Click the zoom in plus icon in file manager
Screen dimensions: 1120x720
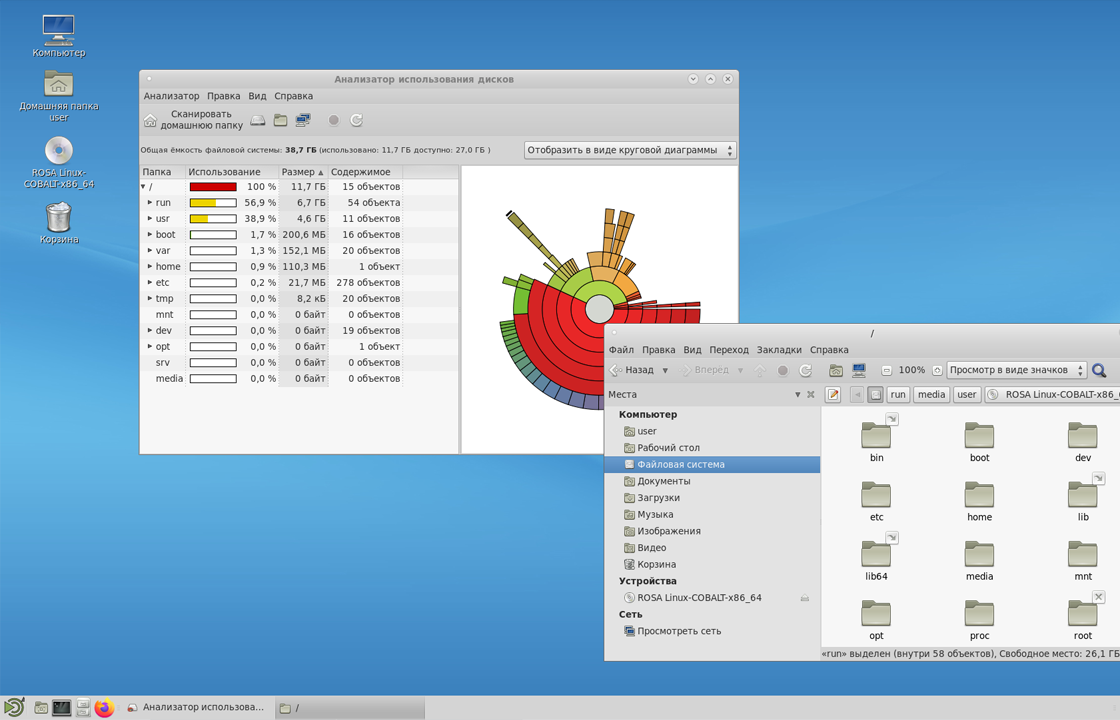click(x=937, y=371)
